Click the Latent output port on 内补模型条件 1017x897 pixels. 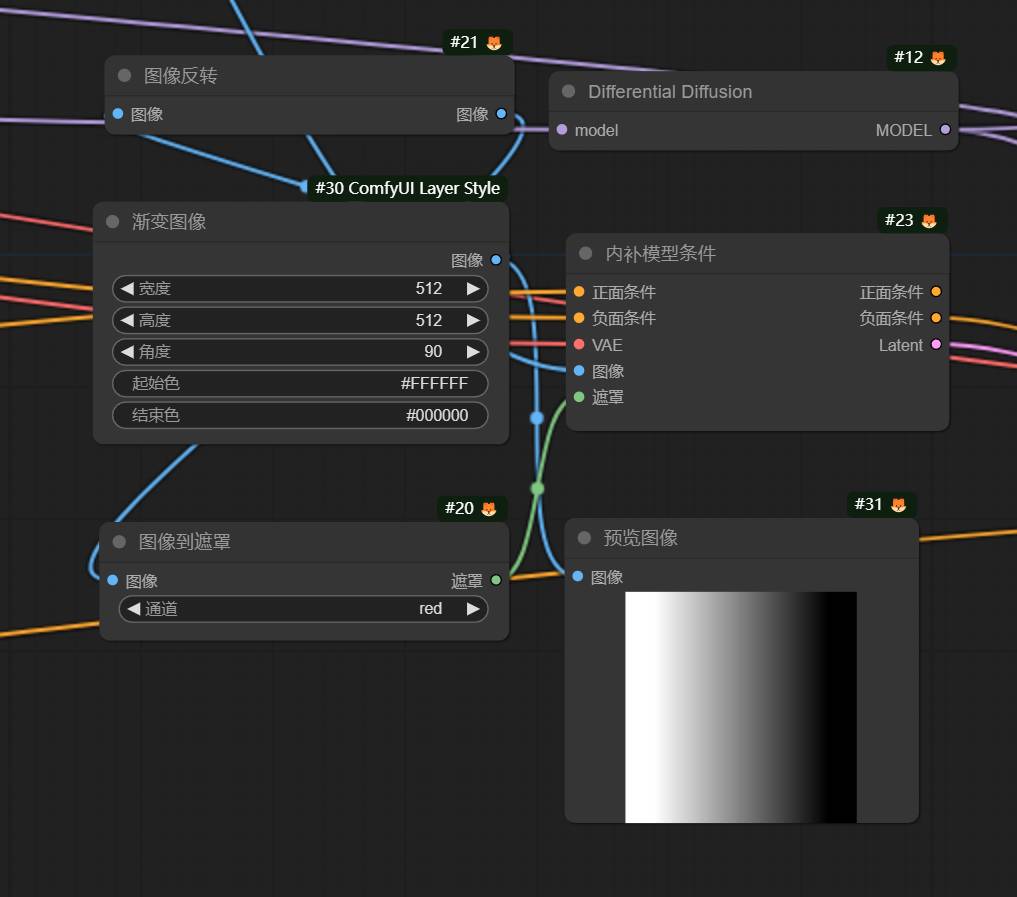pyautogui.click(x=936, y=345)
